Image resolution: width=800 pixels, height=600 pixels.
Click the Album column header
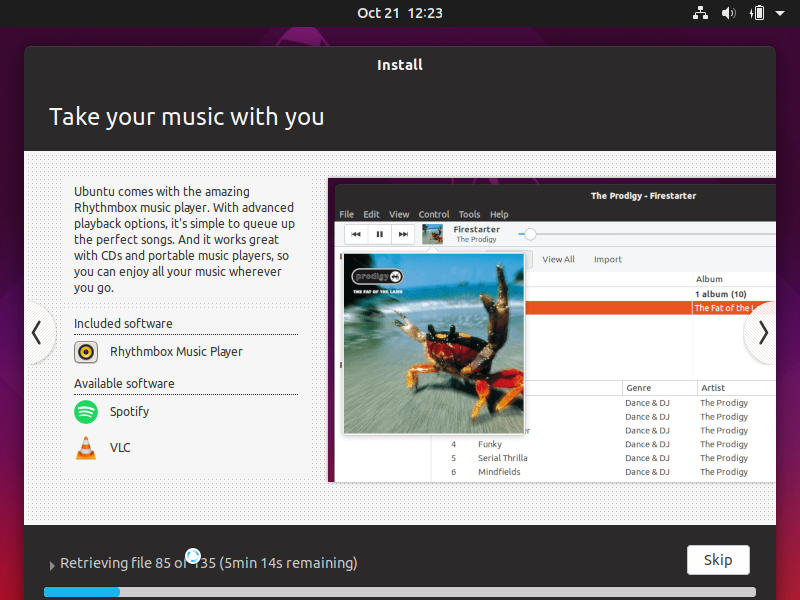734,279
